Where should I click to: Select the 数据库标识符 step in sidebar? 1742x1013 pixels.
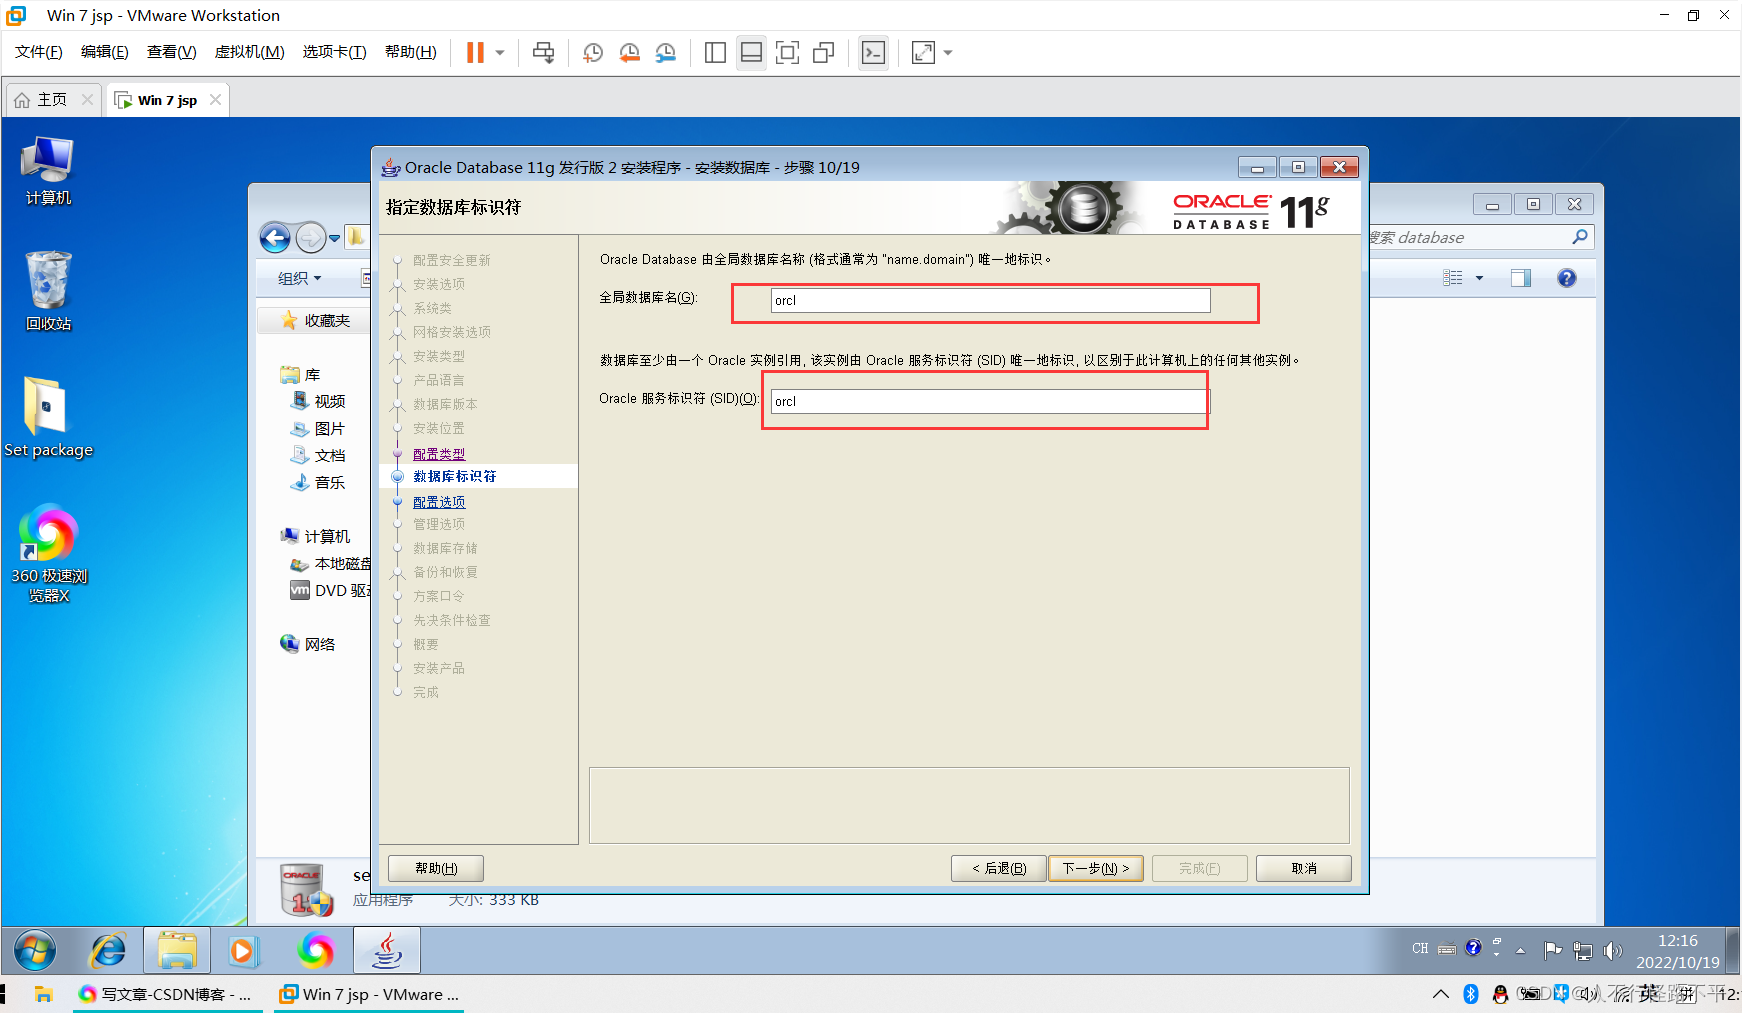pos(455,477)
